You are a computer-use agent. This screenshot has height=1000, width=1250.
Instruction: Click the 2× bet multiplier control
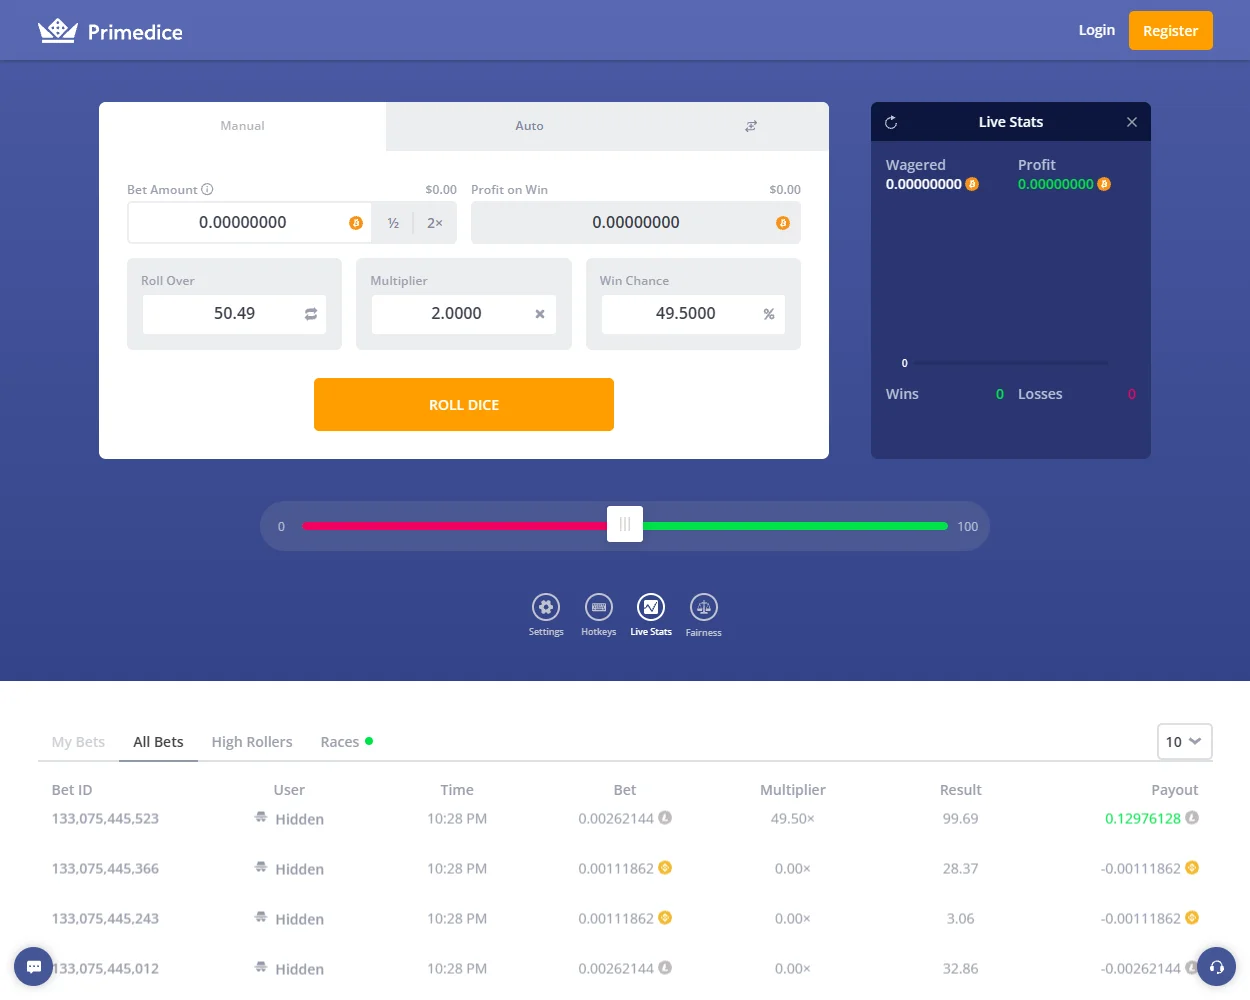(x=434, y=222)
